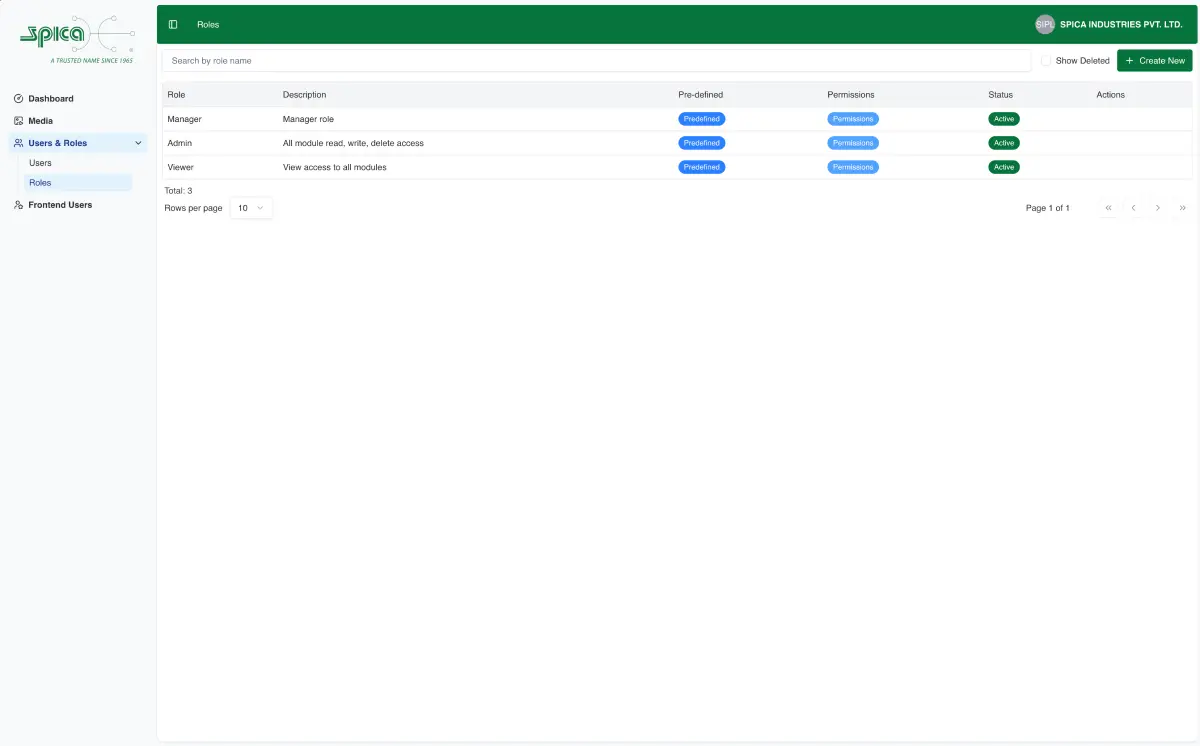The image size is (1200, 746).
Task: Select the Dashboard icon in the sidebar
Action: [18, 98]
